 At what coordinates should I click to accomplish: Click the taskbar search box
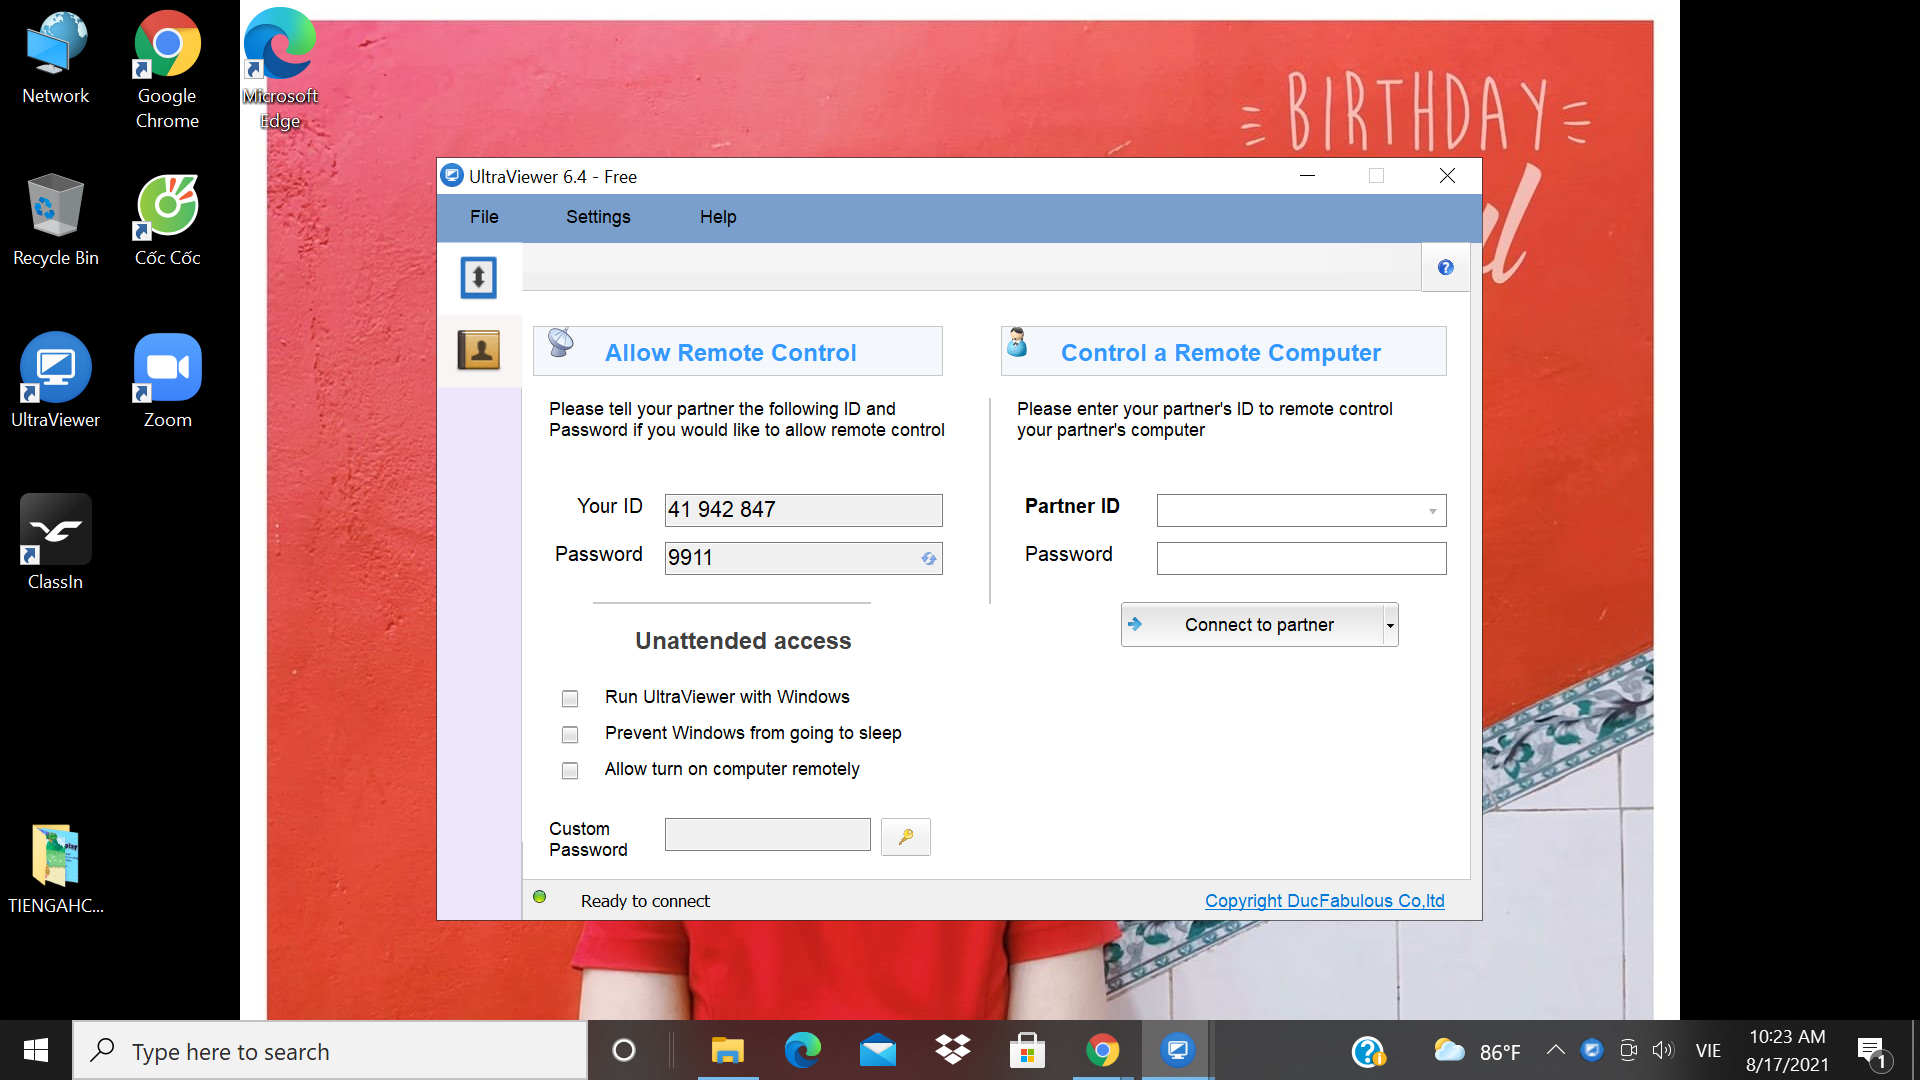330,1051
